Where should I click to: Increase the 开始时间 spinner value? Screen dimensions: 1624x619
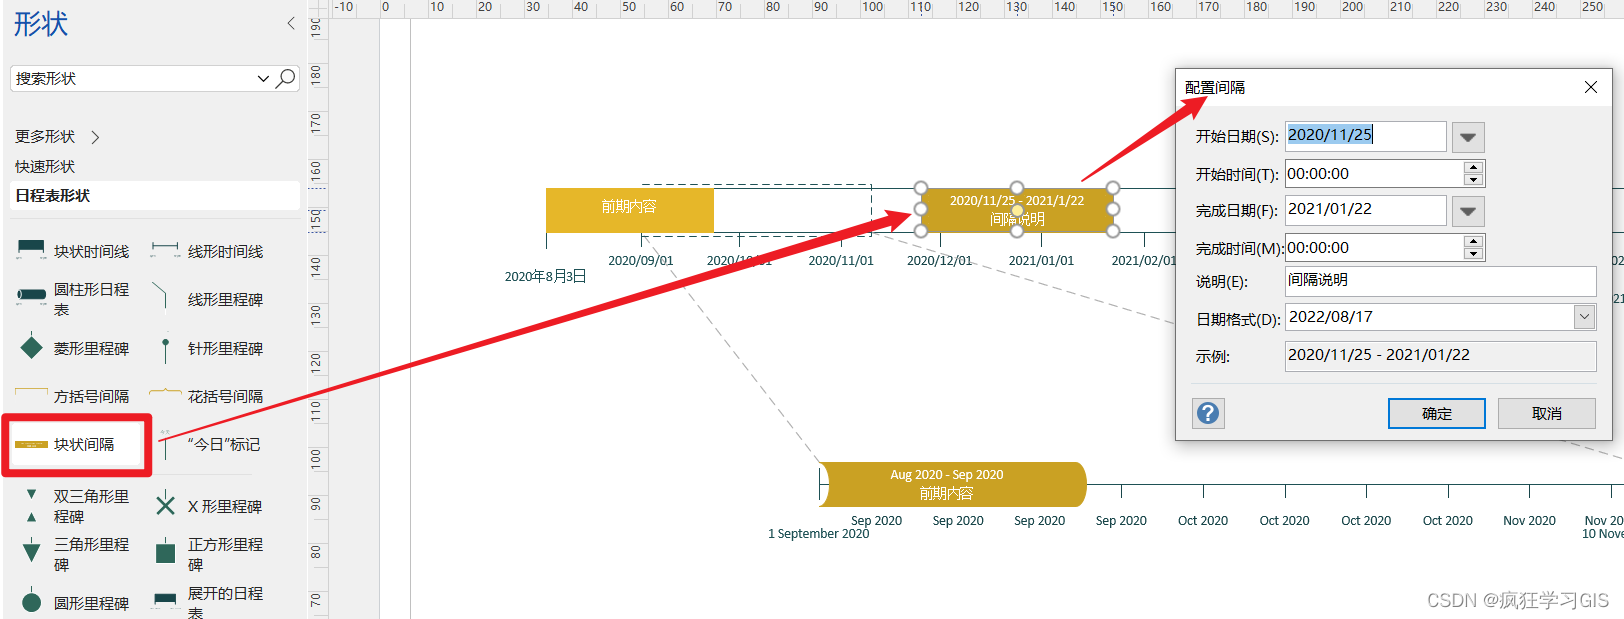1473,168
